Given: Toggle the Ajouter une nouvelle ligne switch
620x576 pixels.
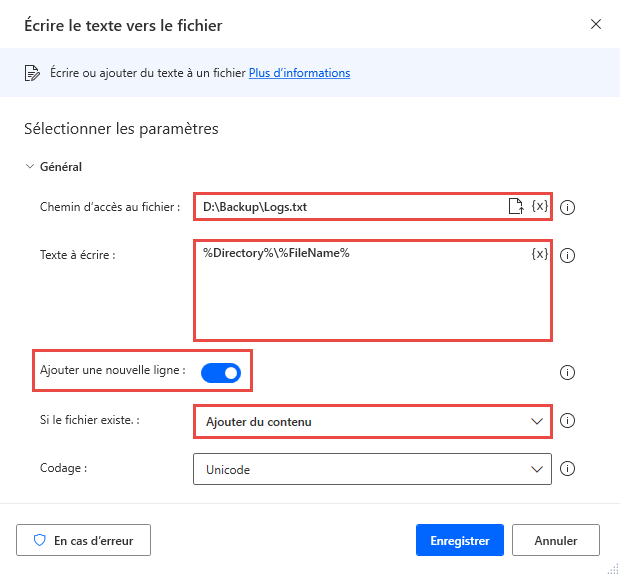Looking at the screenshot, I should tap(221, 373).
